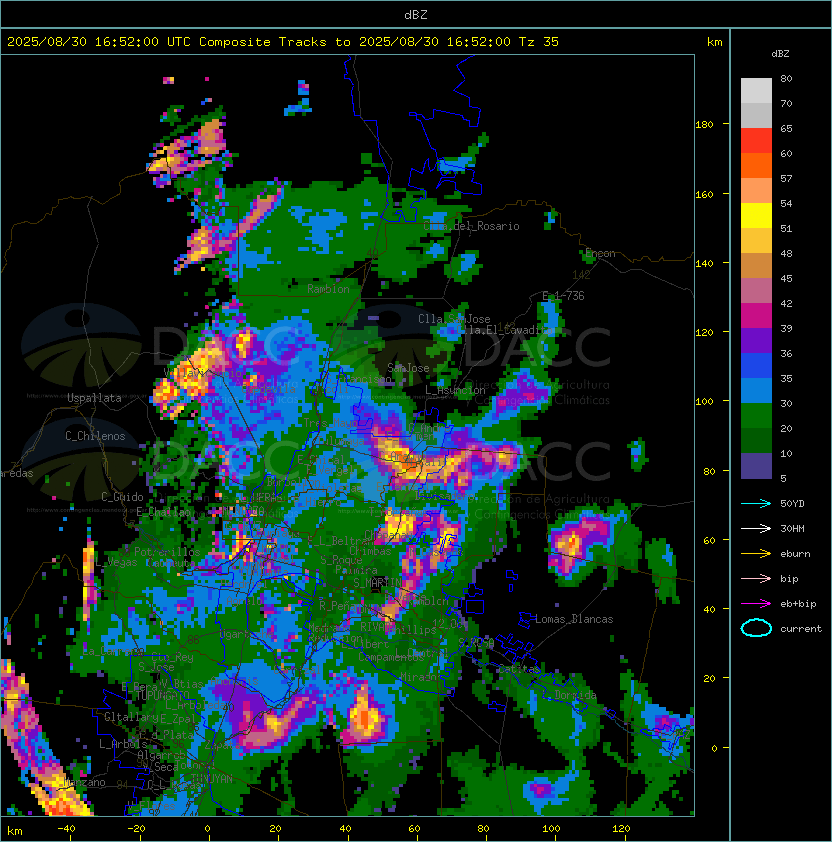Click the 'current' legend label text

pos(801,629)
